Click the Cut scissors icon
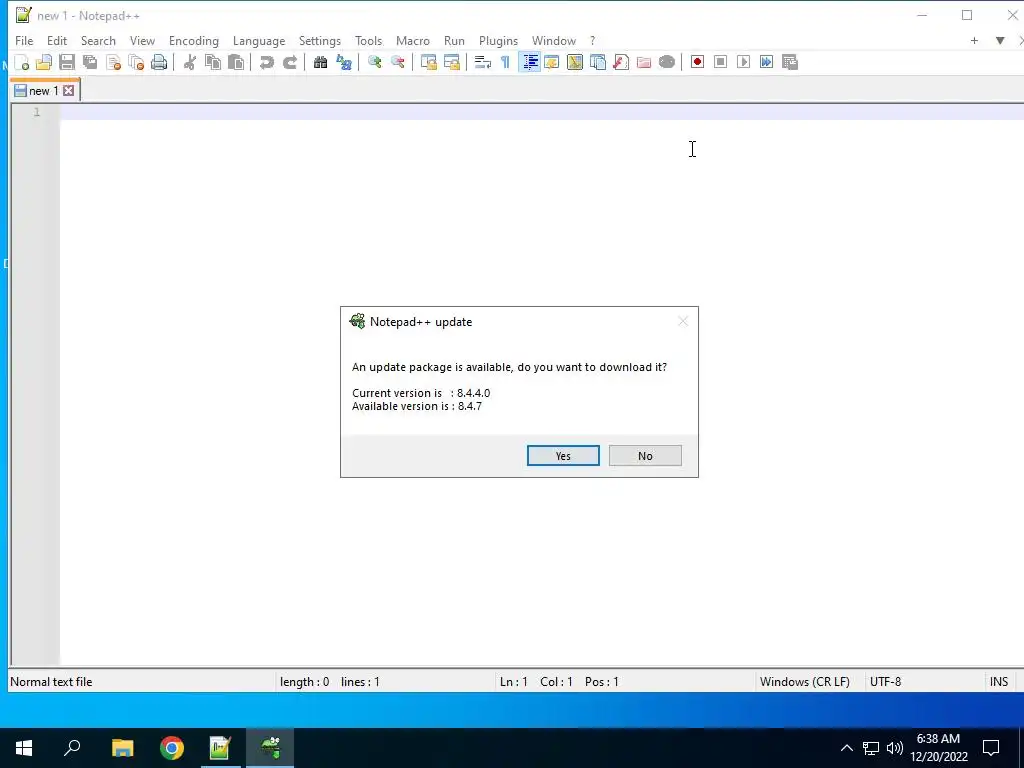This screenshot has width=1024, height=768. tap(189, 62)
